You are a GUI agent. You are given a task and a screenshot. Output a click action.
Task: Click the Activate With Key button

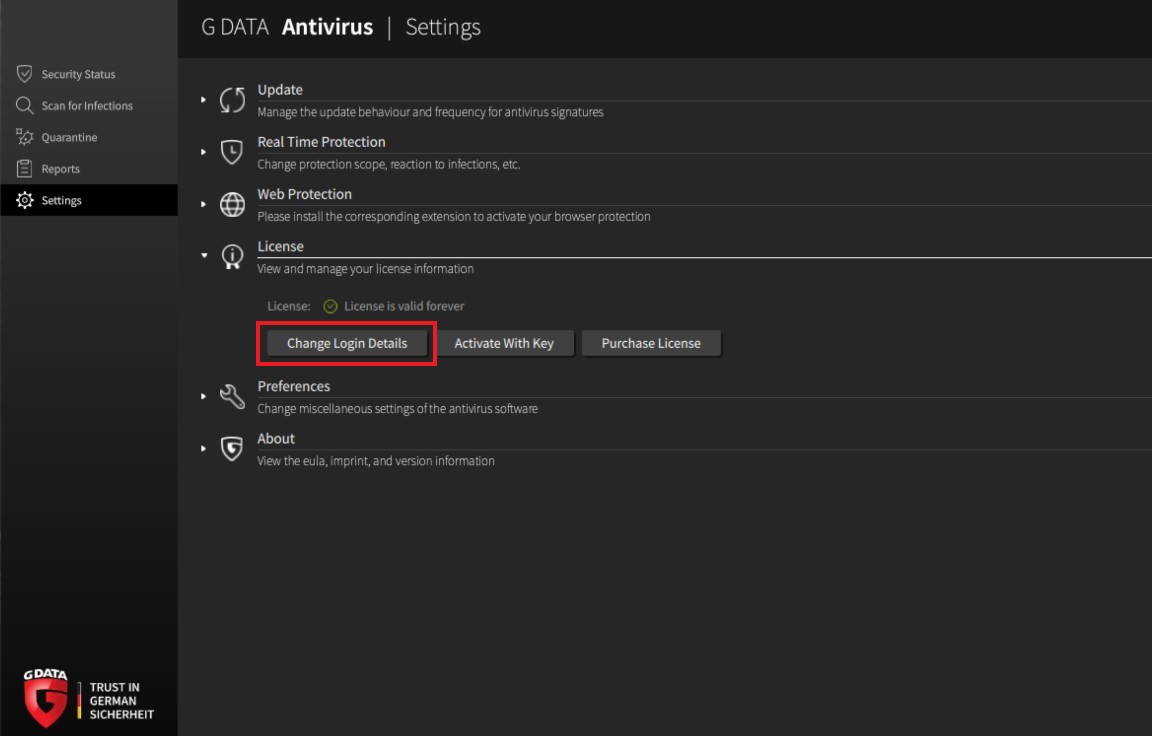pos(504,343)
